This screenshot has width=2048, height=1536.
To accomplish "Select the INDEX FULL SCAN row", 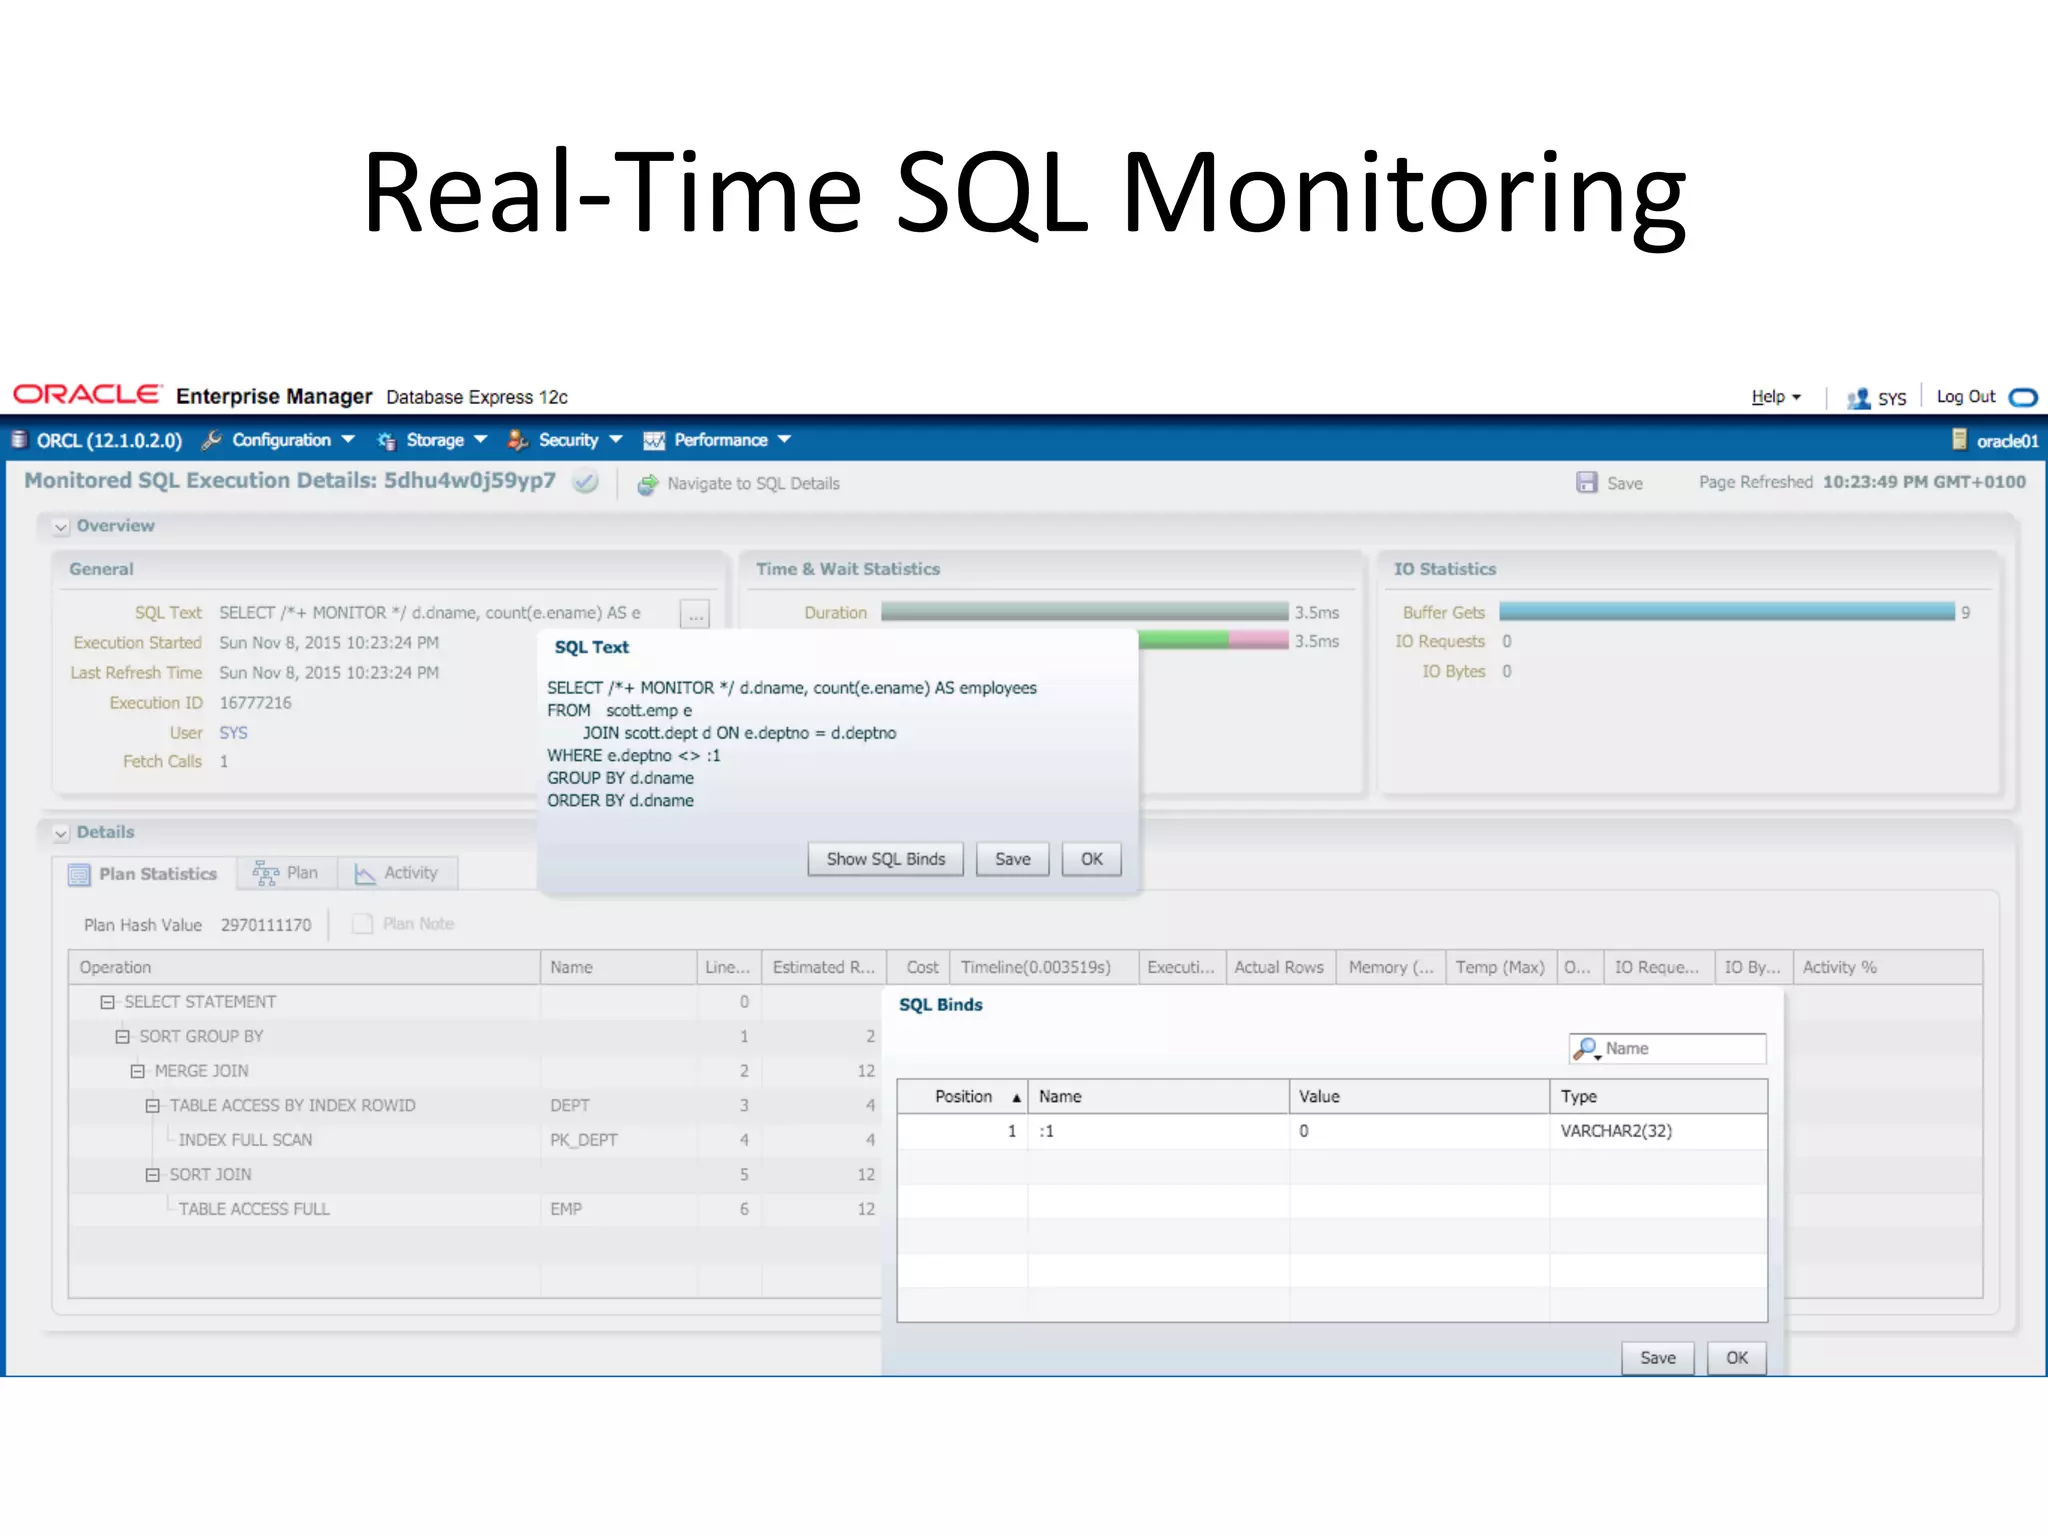I will coord(475,1140).
